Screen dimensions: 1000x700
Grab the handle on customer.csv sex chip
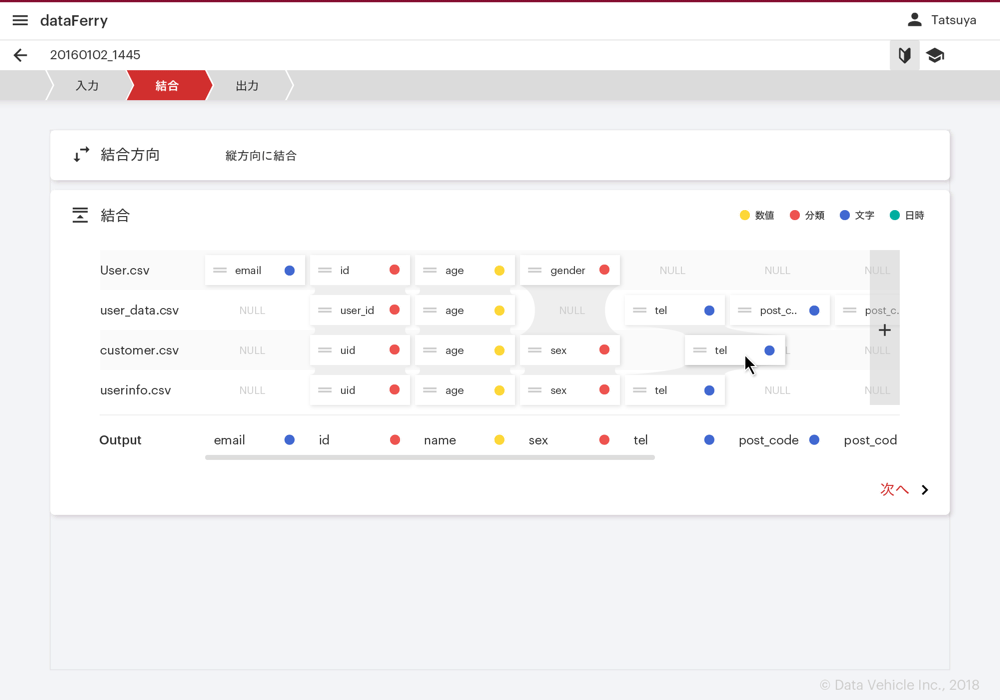coord(534,350)
